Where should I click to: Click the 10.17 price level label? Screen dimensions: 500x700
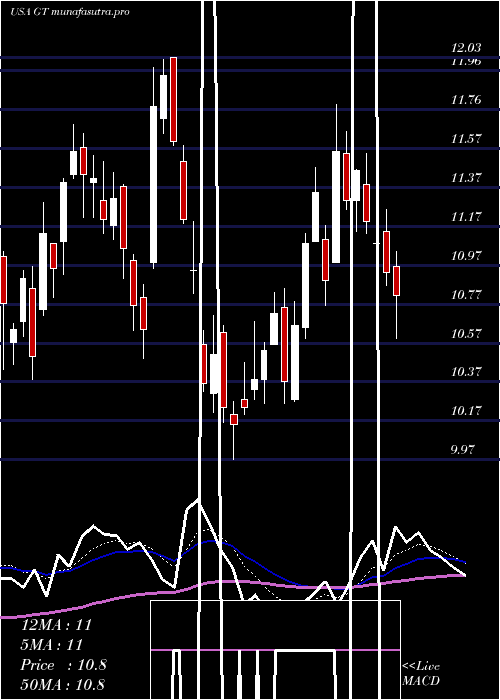[466, 410]
